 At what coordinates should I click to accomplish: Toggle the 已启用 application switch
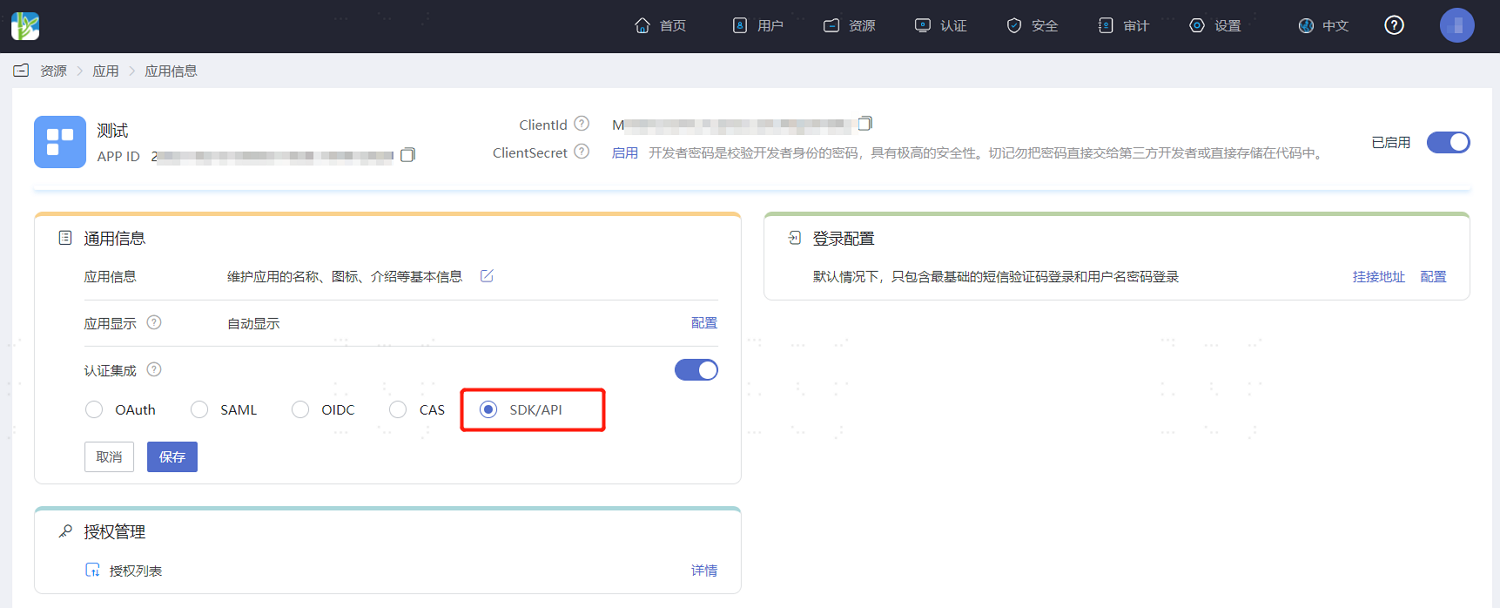tap(1448, 142)
